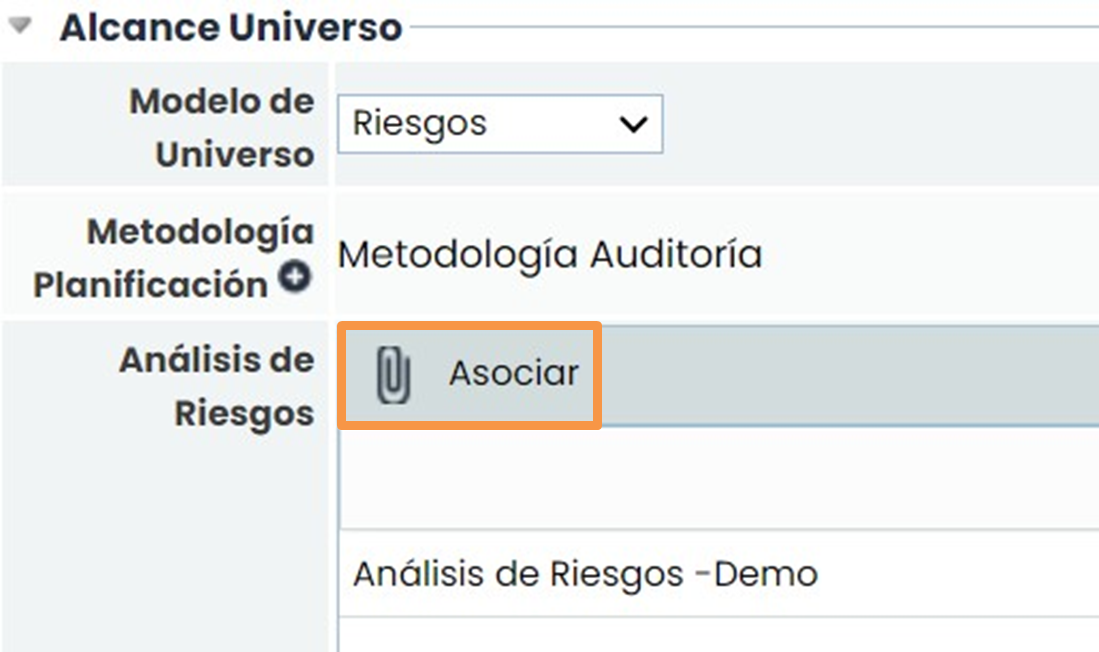Click the empty row below the Asociar toolbar
The height and width of the screenshot is (652, 1099).
point(718,479)
